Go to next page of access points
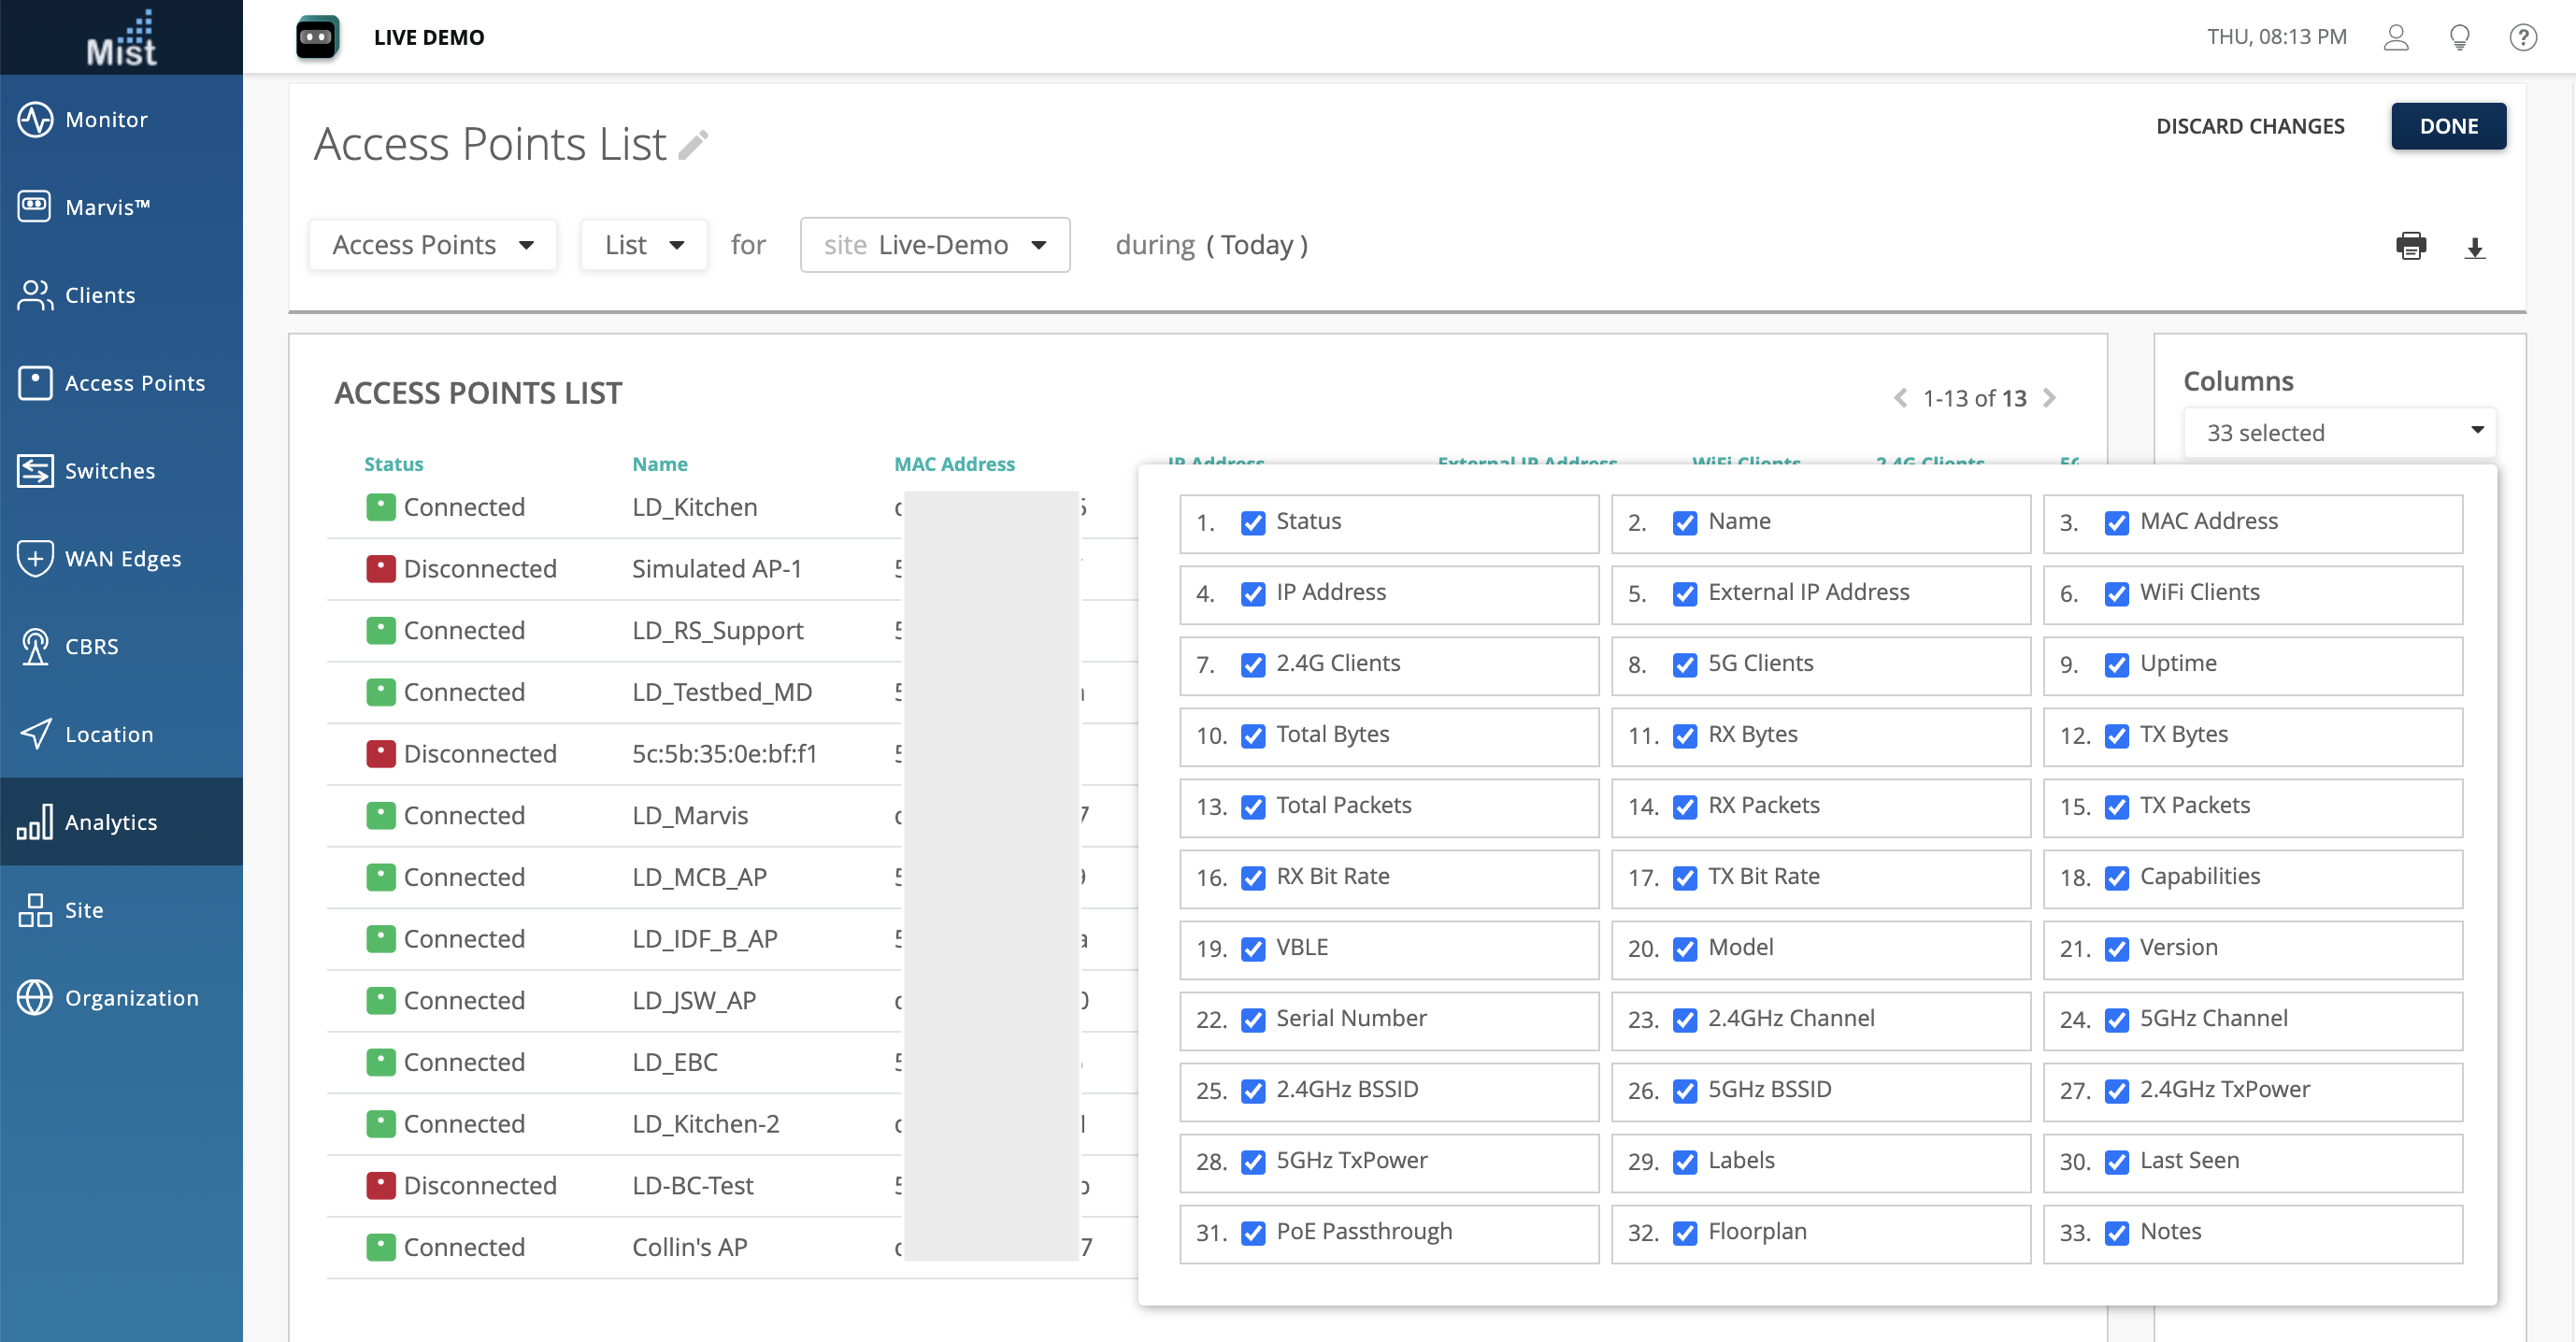 pyautogui.click(x=2049, y=398)
